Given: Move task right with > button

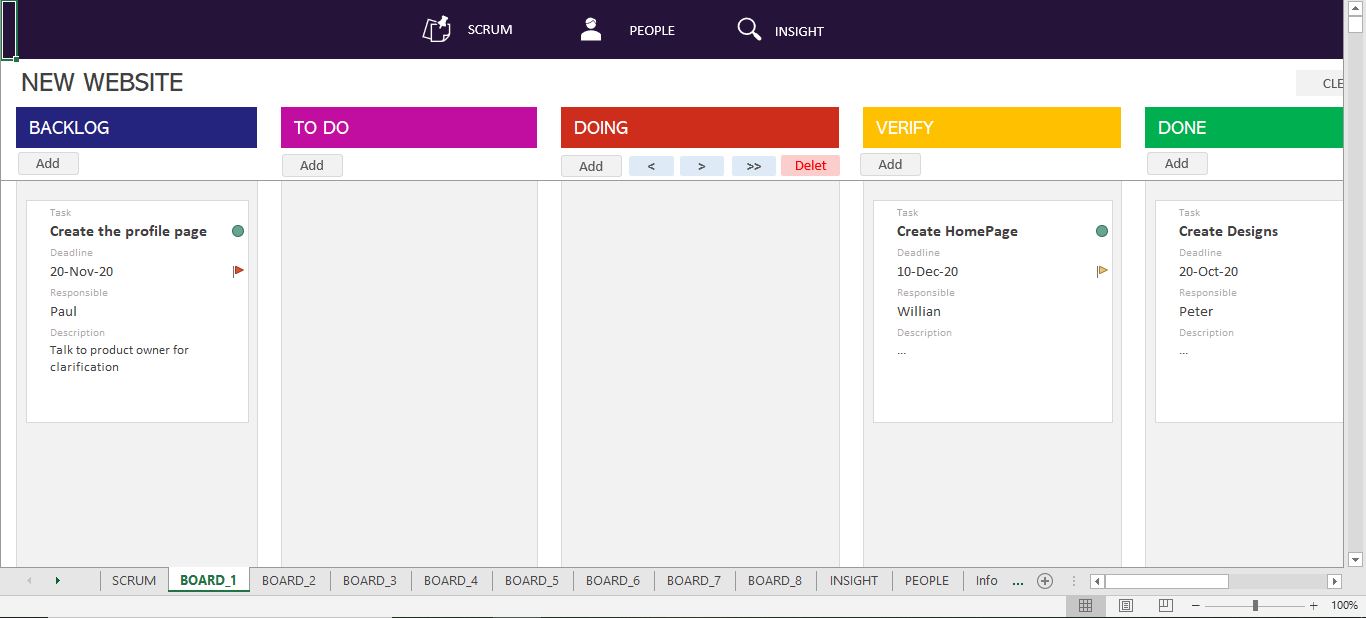Looking at the screenshot, I should point(702,166).
